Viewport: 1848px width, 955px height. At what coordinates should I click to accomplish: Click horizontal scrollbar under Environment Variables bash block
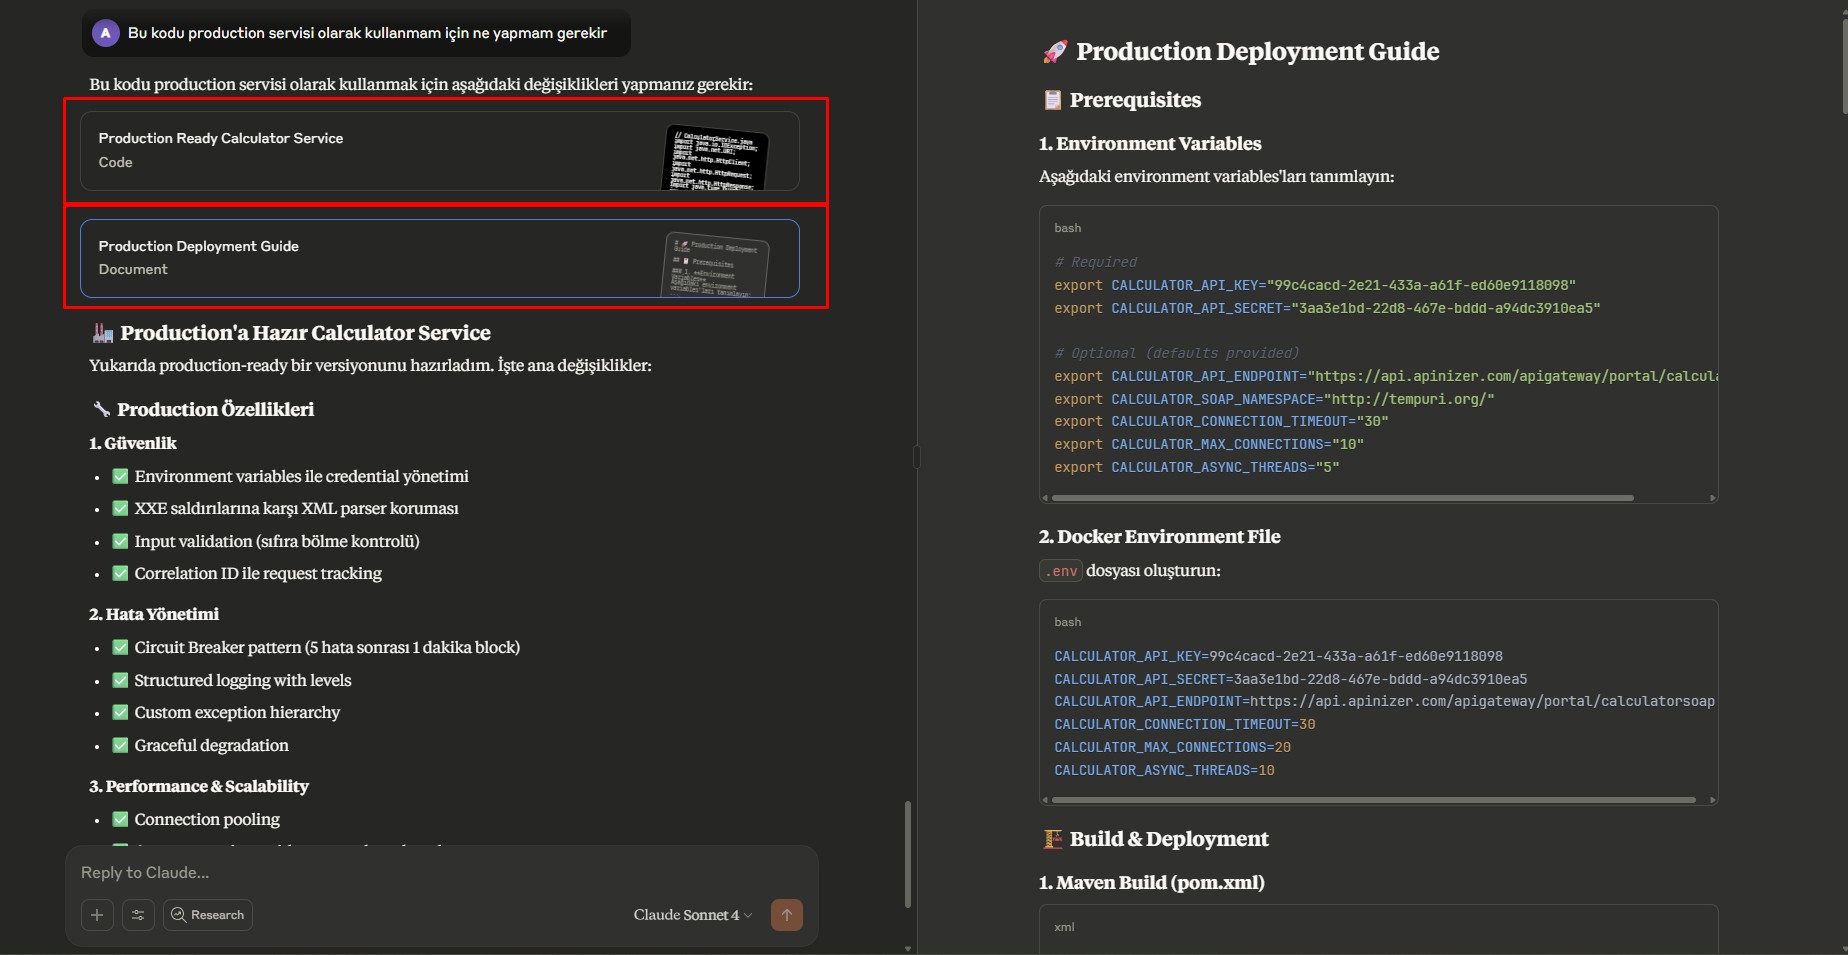point(1342,498)
